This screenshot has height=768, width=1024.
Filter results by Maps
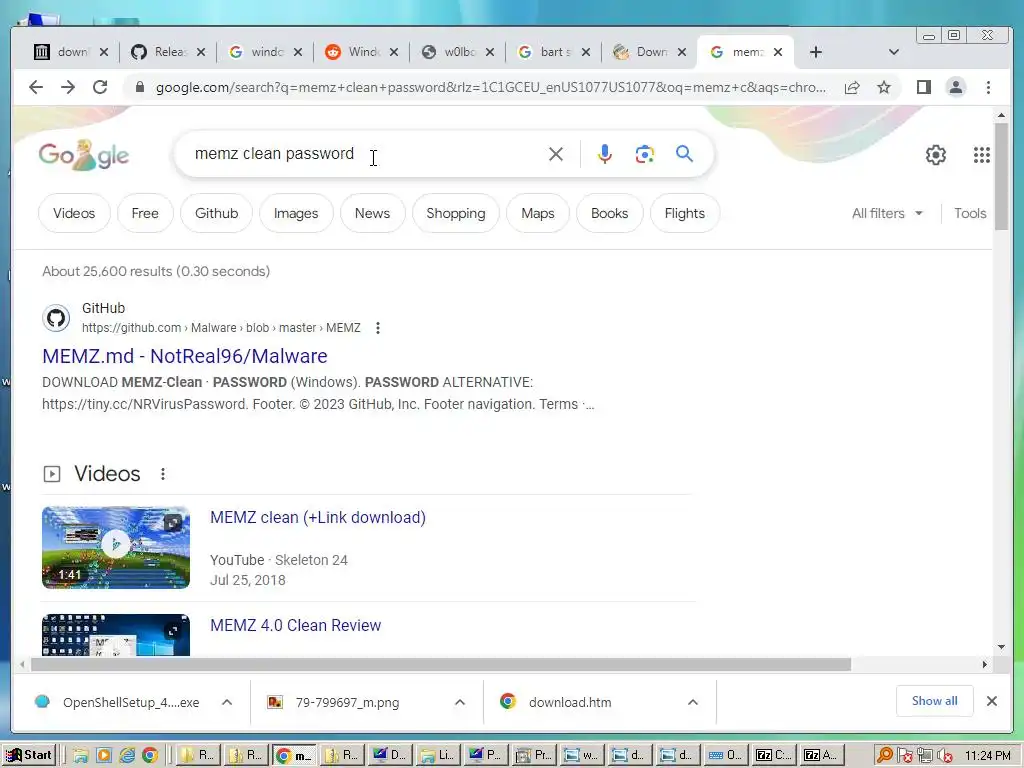tap(537, 214)
